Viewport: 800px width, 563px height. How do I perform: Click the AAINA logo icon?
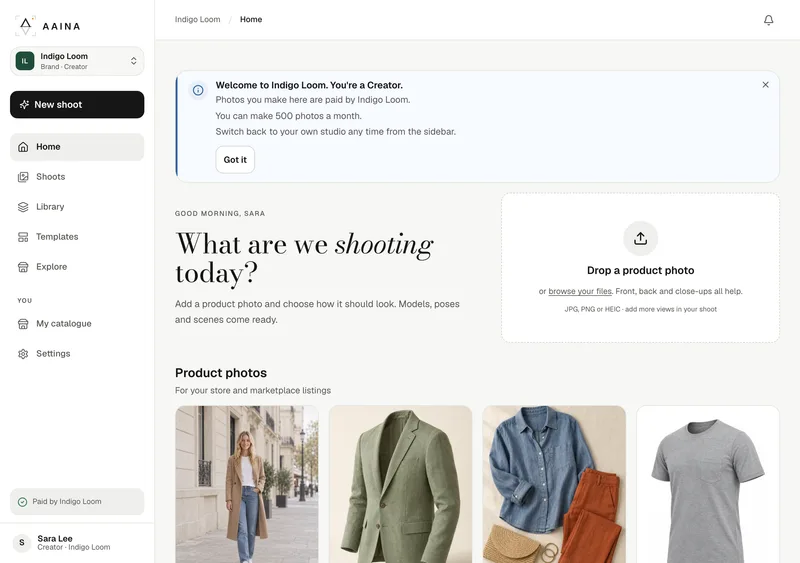[x=26, y=26]
